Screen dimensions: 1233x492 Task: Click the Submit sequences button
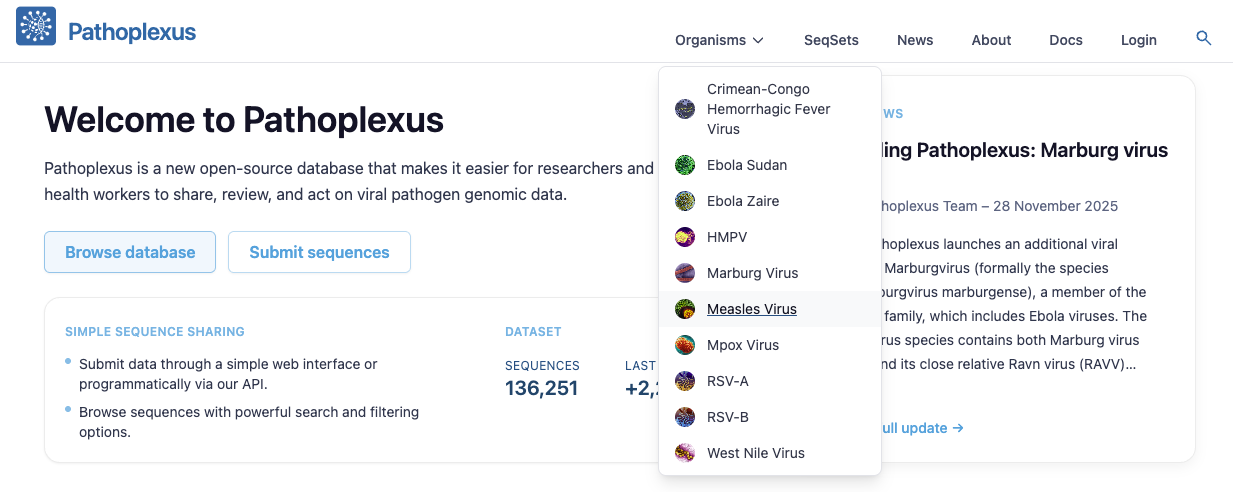(319, 252)
